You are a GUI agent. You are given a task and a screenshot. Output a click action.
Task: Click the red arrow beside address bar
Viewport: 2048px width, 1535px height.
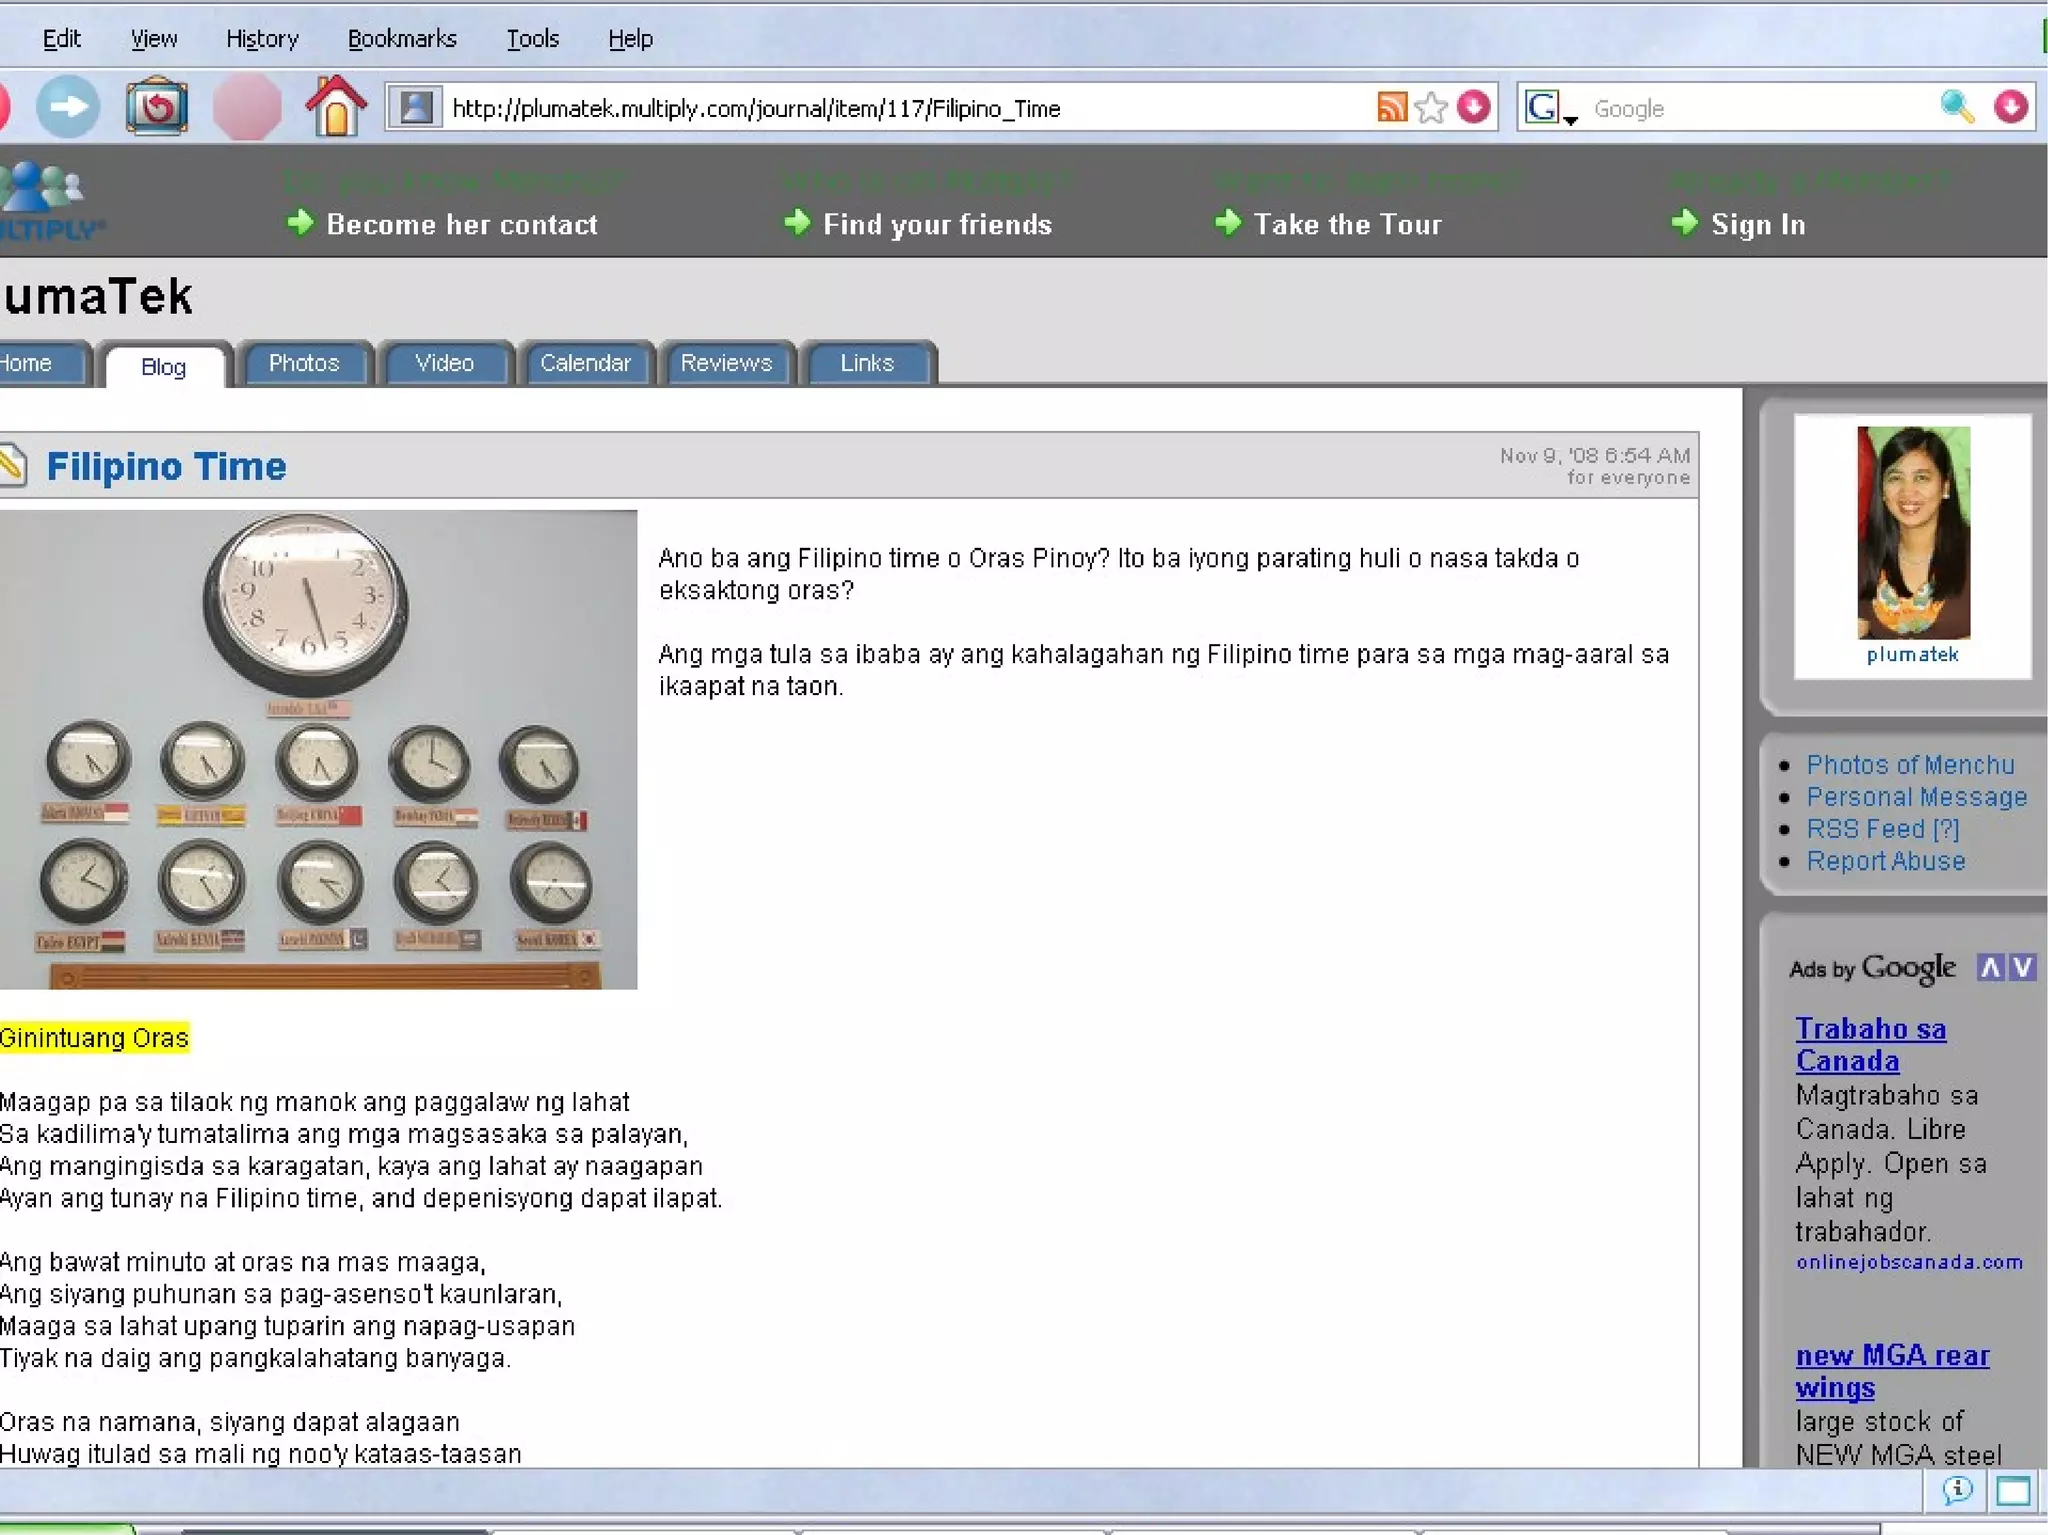[x=1473, y=107]
